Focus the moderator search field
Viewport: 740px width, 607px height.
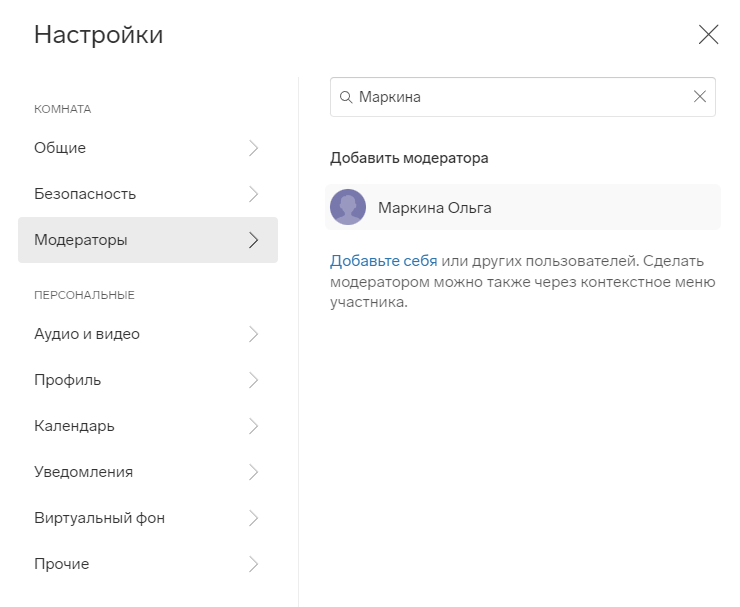click(522, 97)
